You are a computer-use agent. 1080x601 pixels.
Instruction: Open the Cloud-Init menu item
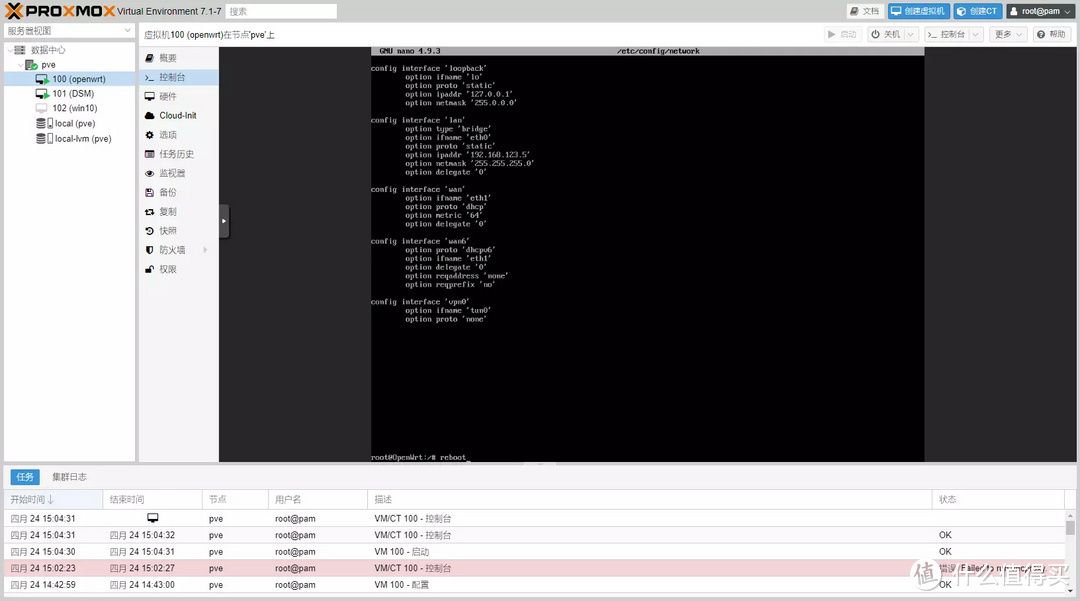pyautogui.click(x=178, y=116)
